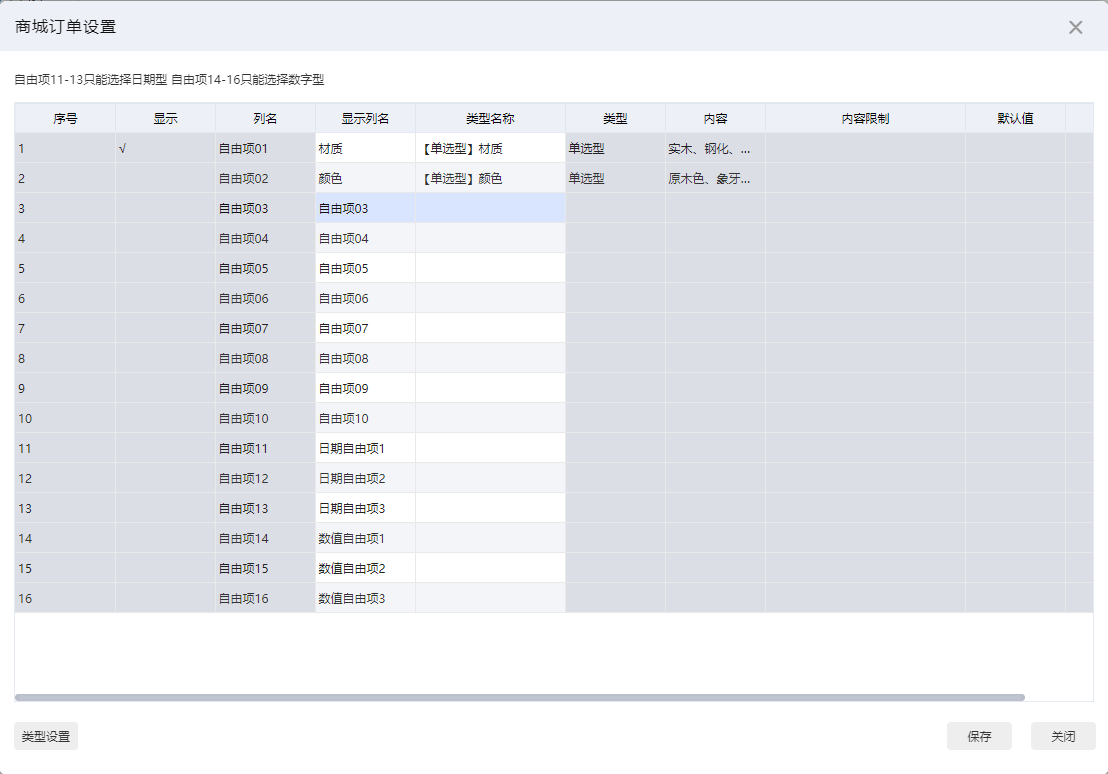The height and width of the screenshot is (774, 1108).
Task: Enable 显示 for the 自由项03 row
Action: click(165, 209)
